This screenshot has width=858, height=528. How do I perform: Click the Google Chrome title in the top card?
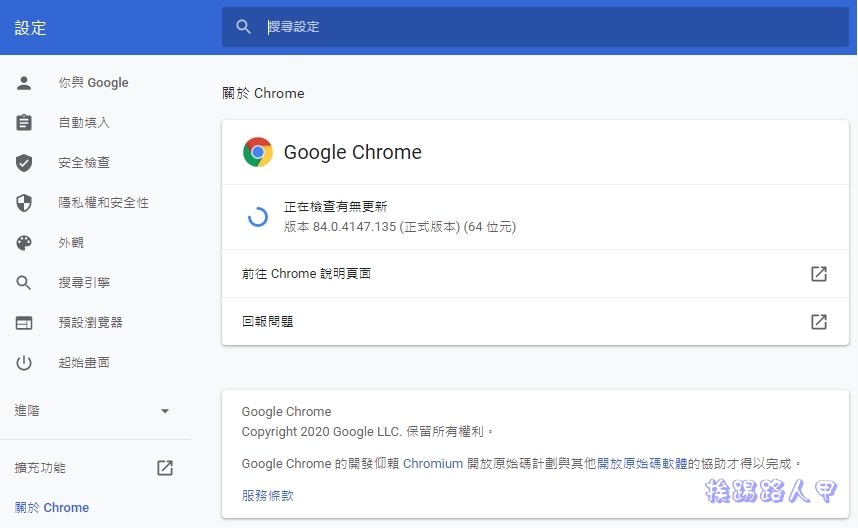(x=353, y=152)
